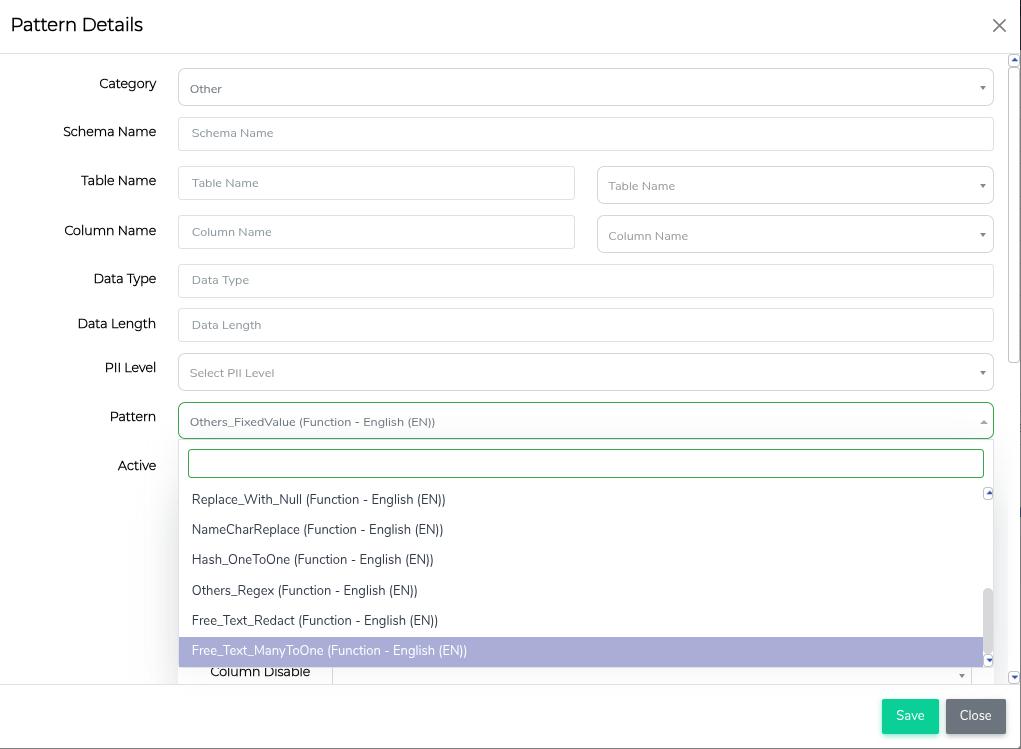Screen dimensions: 1021x749
Task: Select NameCharReplace pattern option
Action: (317, 530)
